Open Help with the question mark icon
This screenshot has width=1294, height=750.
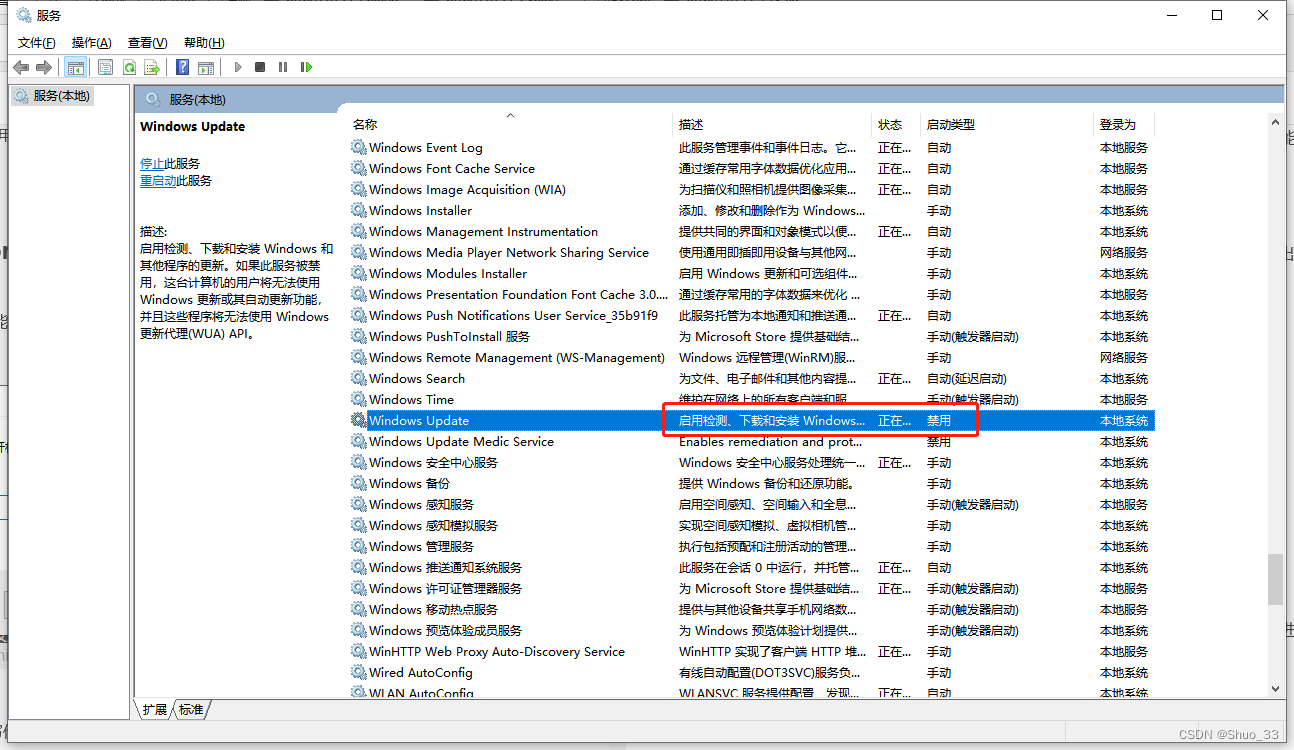[182, 67]
